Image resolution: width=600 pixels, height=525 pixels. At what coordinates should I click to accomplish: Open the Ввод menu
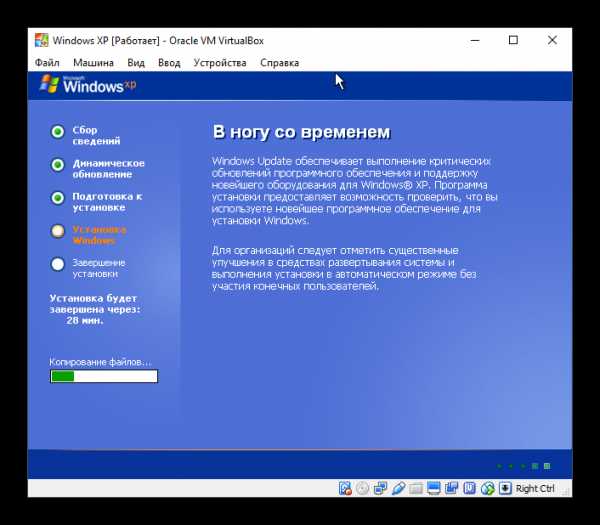click(x=169, y=63)
